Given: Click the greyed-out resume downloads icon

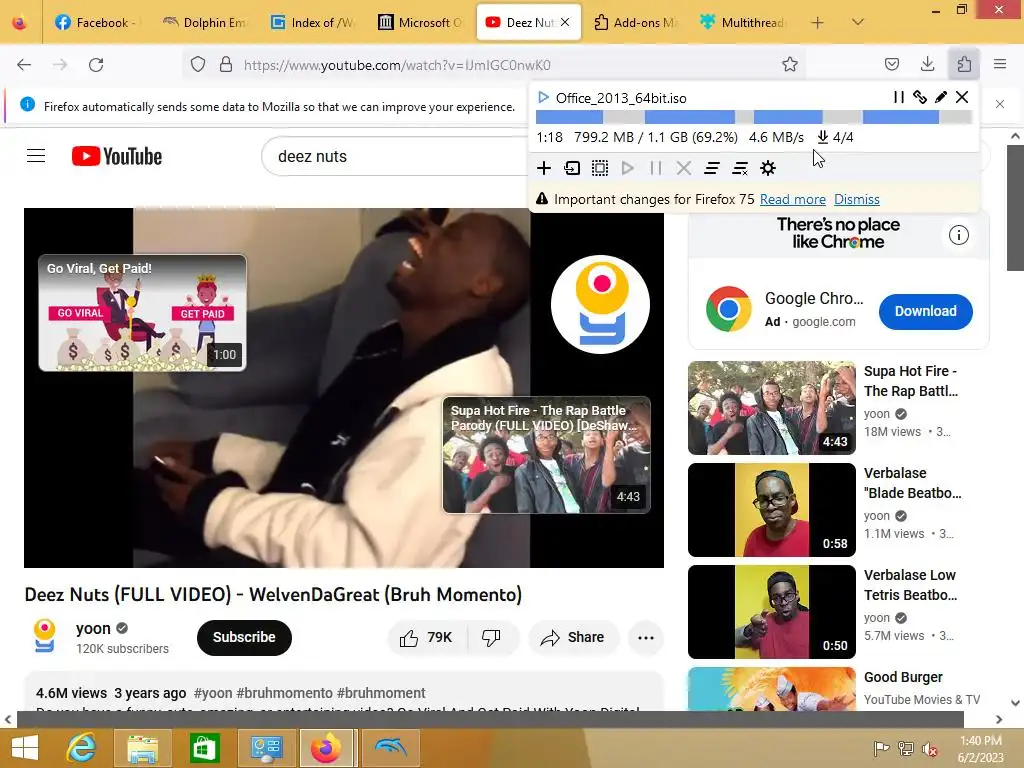Looking at the screenshot, I should pyautogui.click(x=628, y=168).
